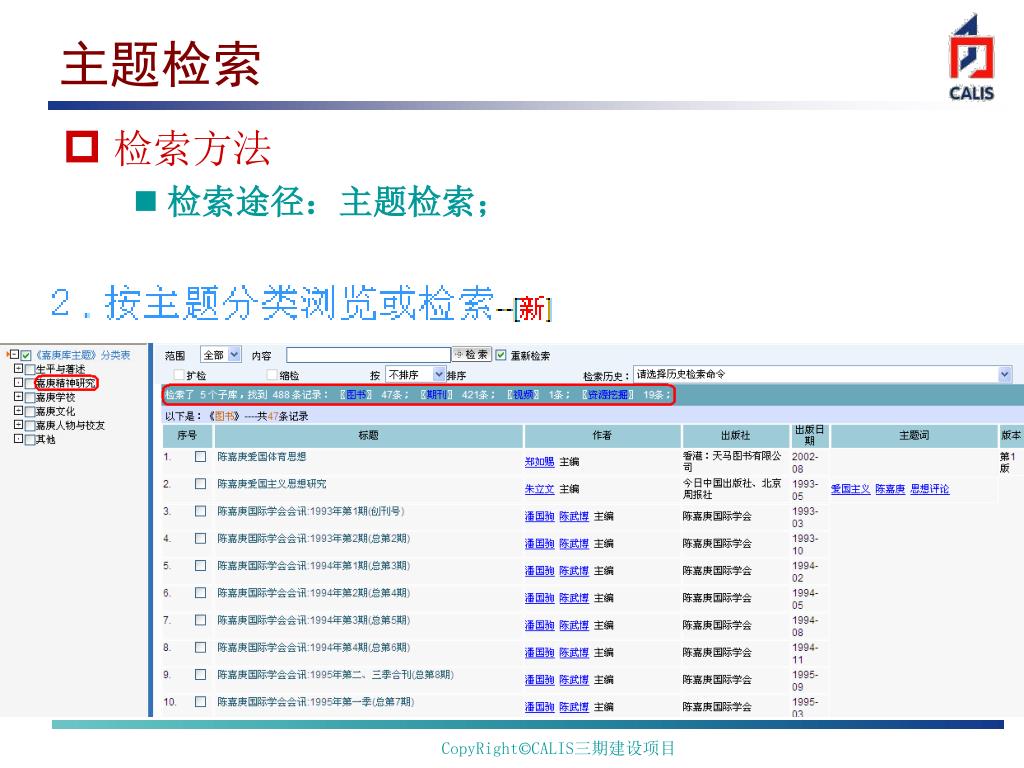Click the CALIS logo icon
Image resolution: width=1024 pixels, height=768 pixels.
pyautogui.click(x=972, y=57)
